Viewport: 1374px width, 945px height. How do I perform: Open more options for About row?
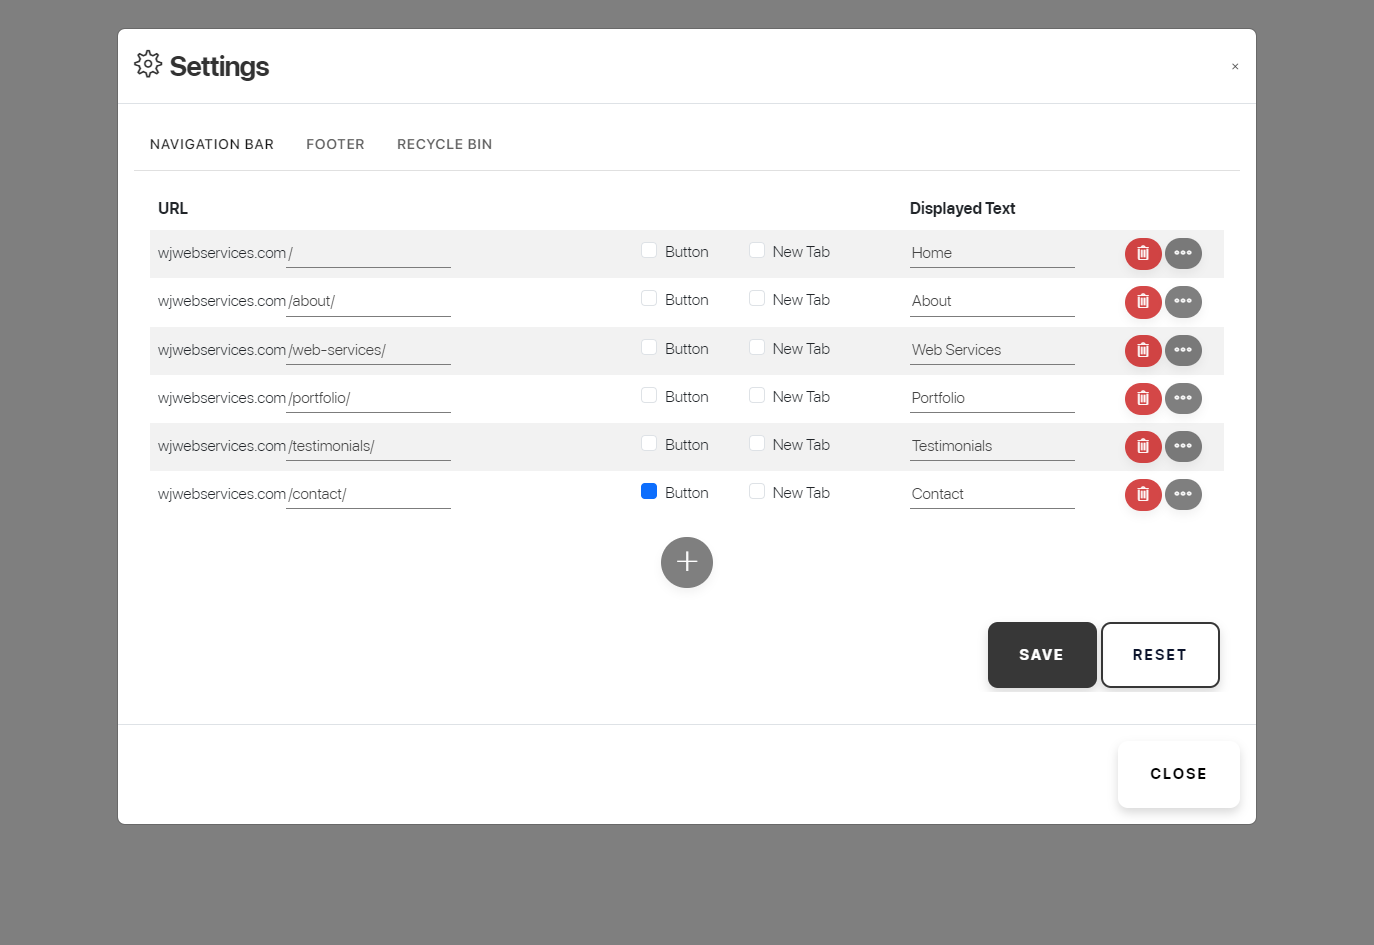pyautogui.click(x=1183, y=302)
